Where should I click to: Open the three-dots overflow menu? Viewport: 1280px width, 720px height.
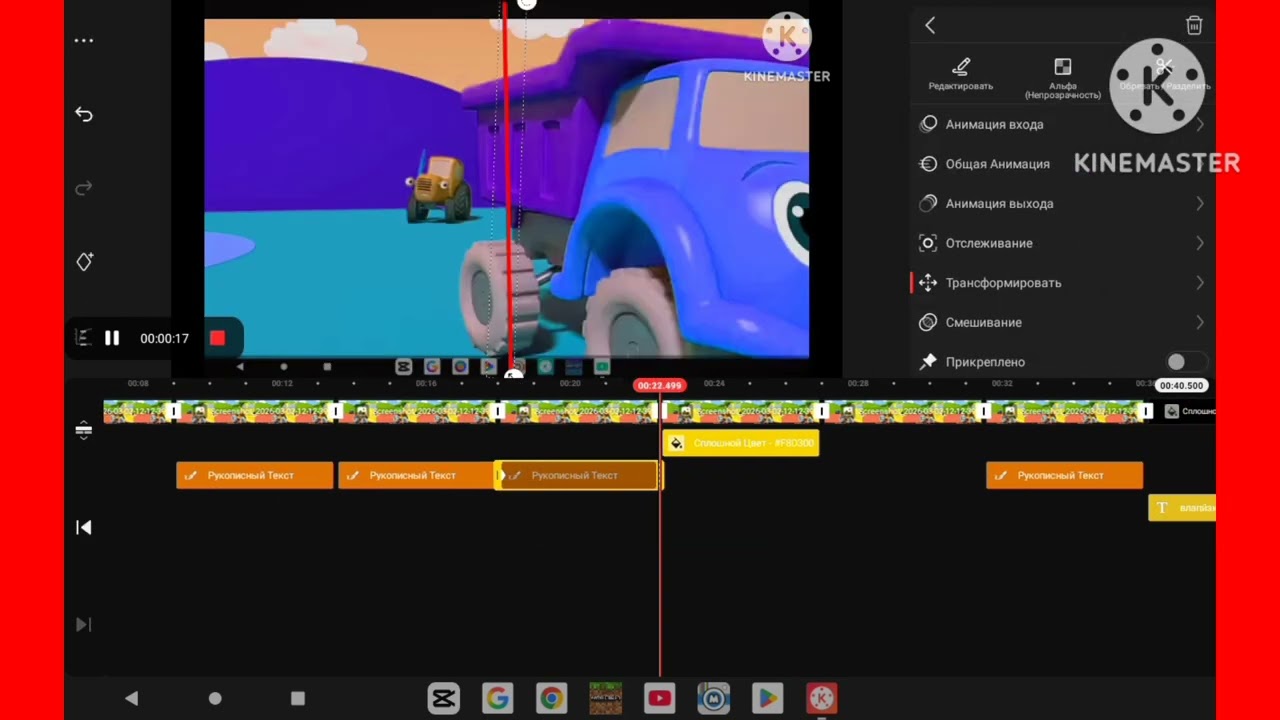point(84,41)
